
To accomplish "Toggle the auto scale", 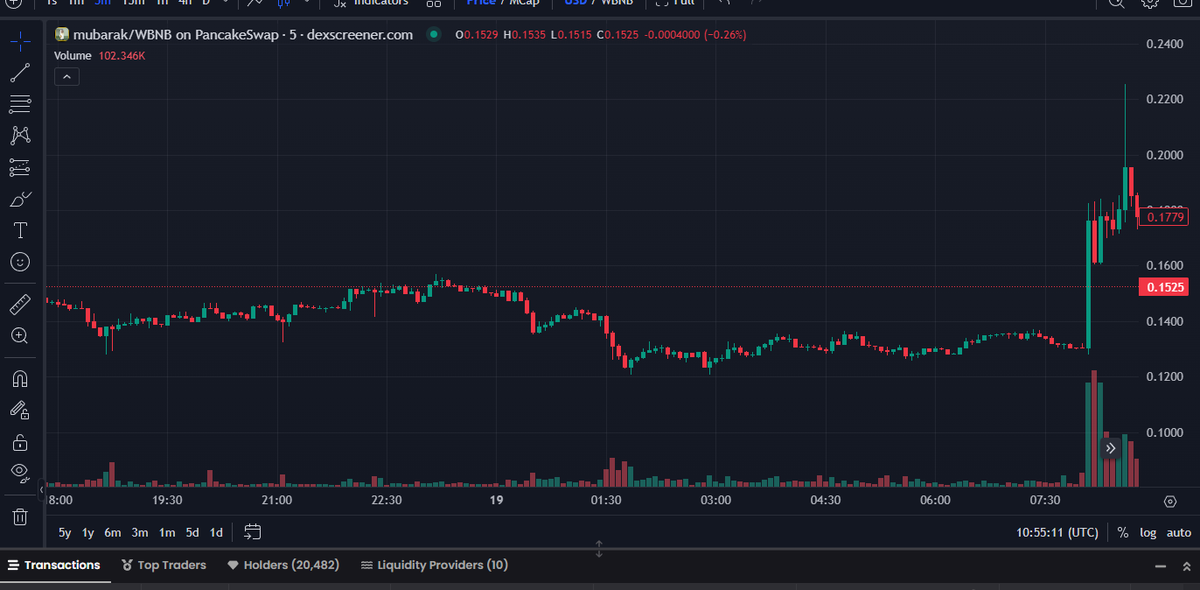I will click(1179, 533).
